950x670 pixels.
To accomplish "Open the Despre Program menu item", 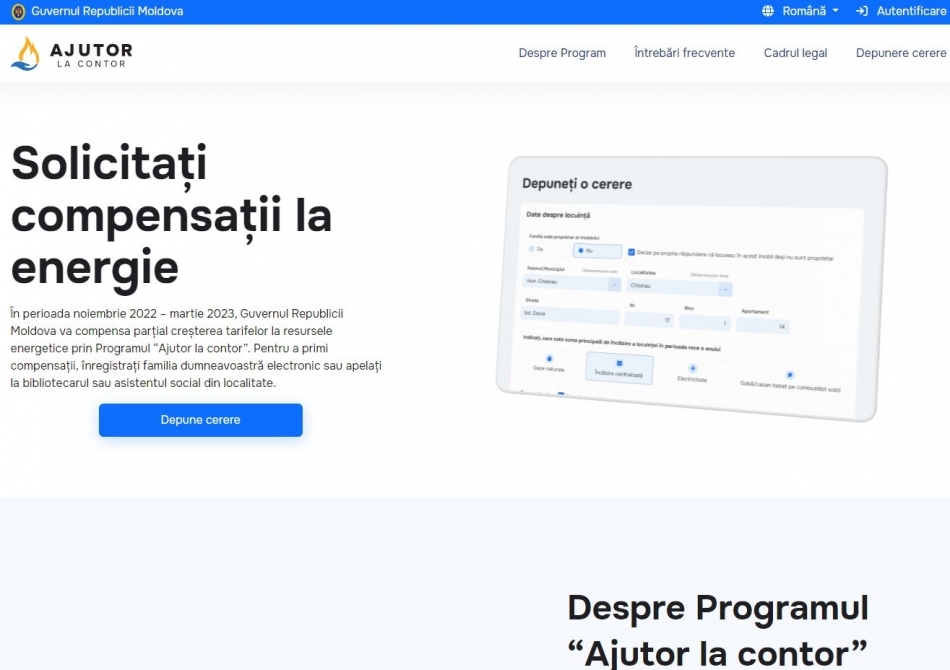I will pos(562,53).
